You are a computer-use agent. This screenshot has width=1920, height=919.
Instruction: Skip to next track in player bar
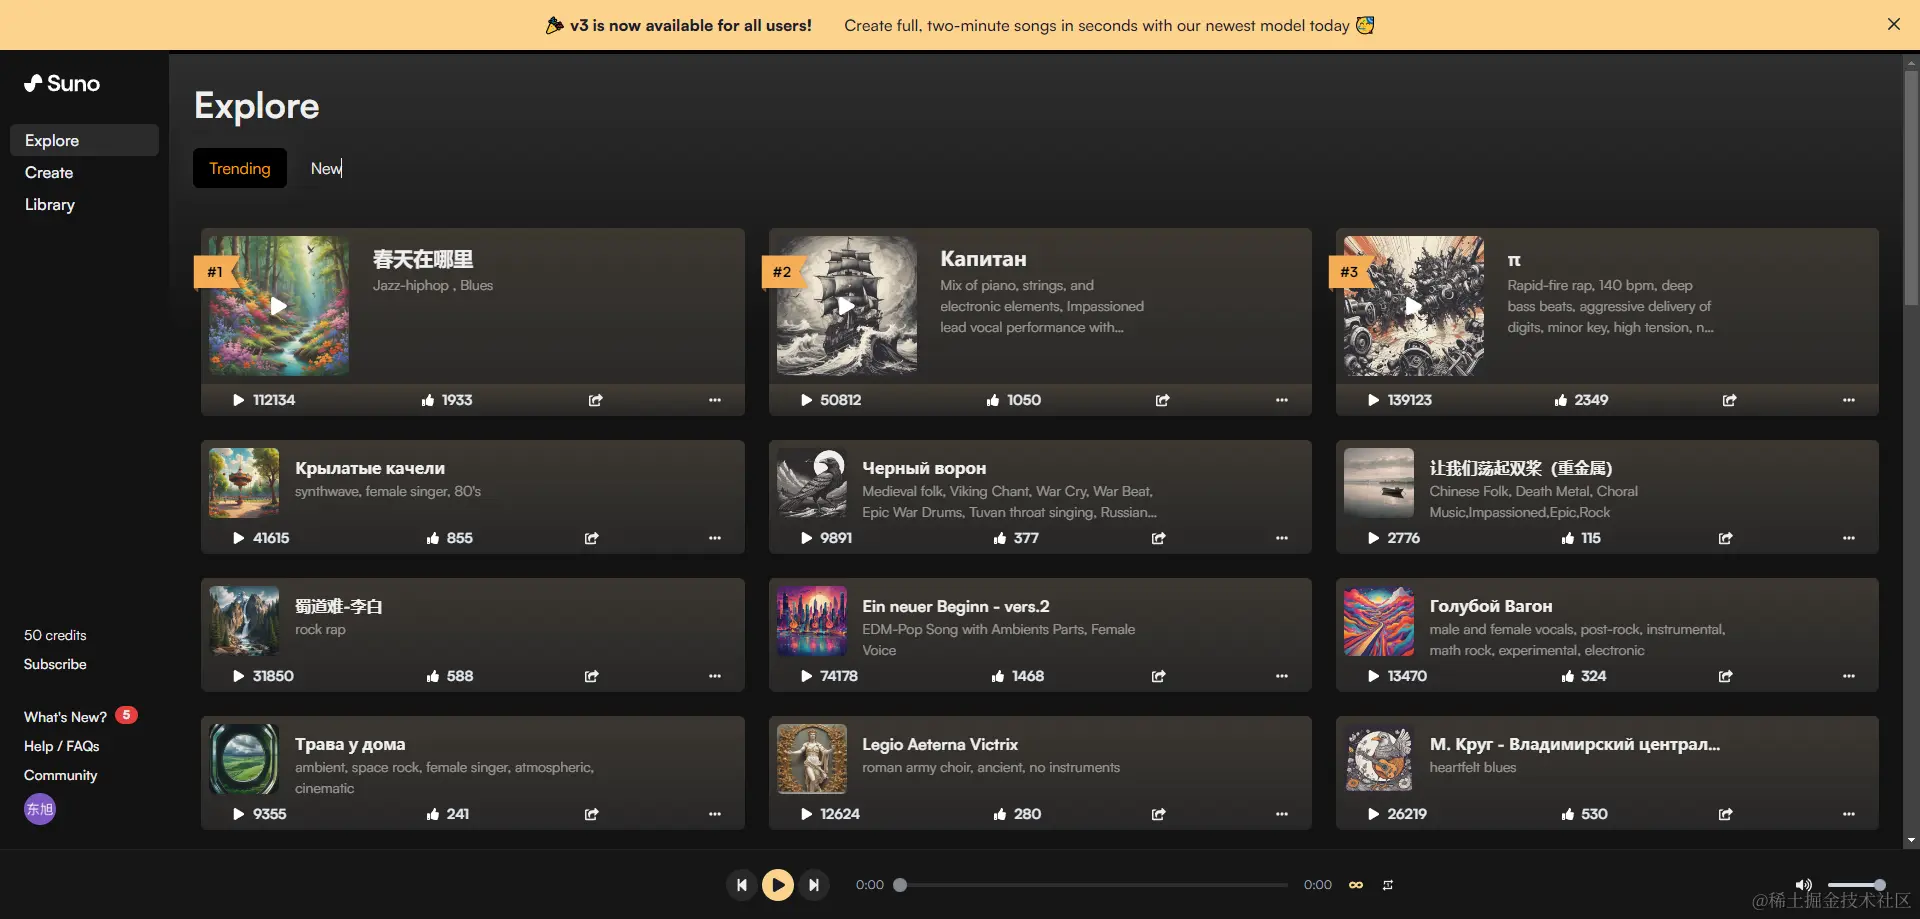pos(814,885)
